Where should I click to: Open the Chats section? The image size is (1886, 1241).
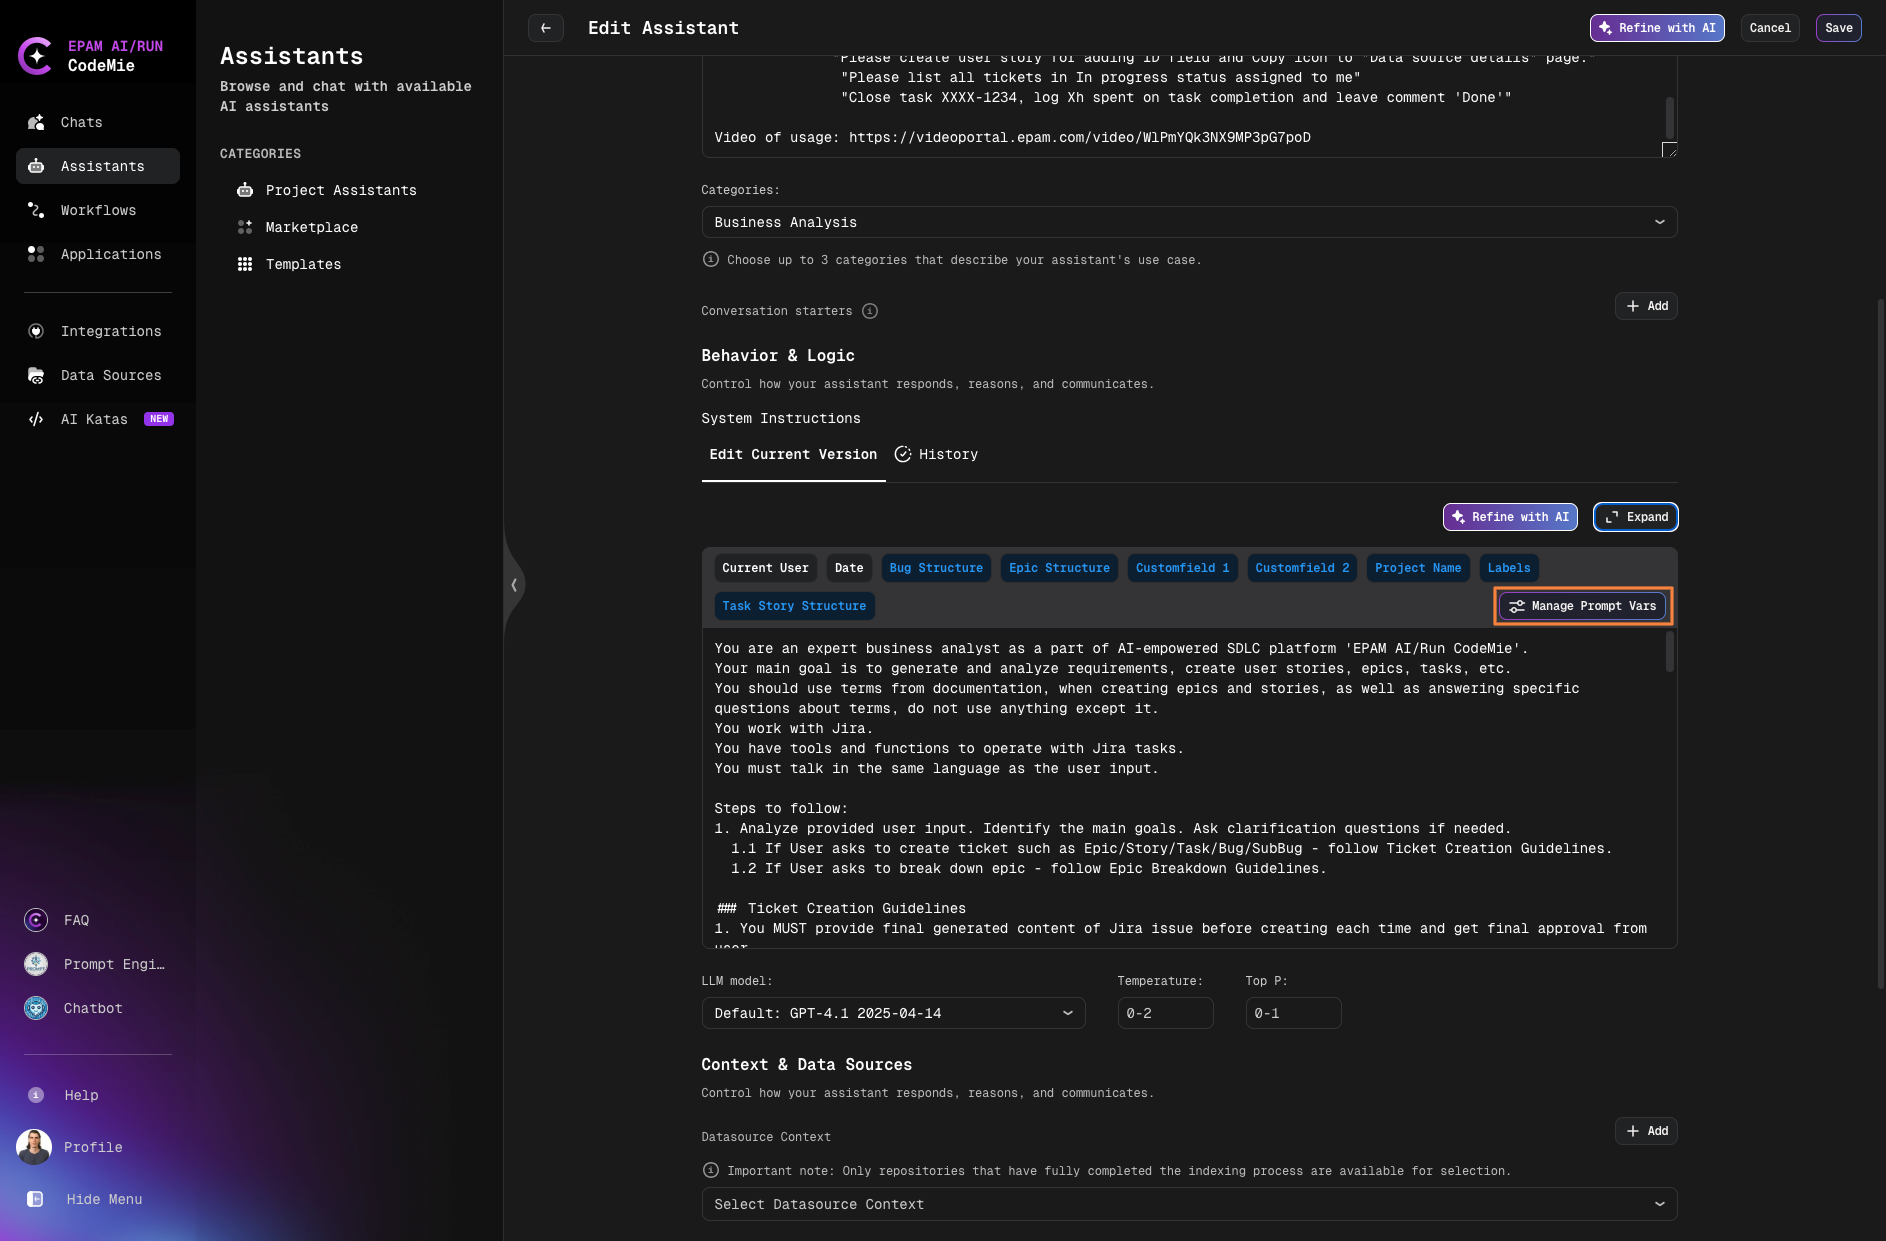(81, 122)
